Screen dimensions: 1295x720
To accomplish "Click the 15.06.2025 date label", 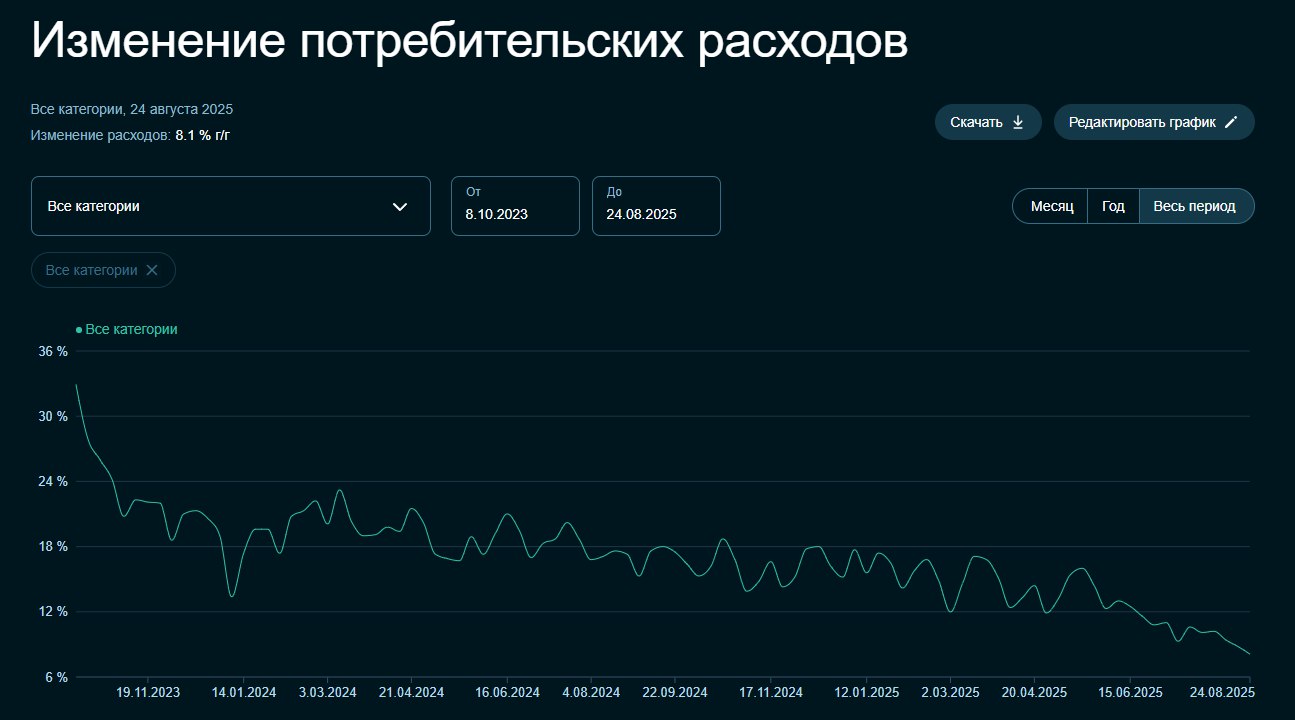I will click(x=1130, y=692).
